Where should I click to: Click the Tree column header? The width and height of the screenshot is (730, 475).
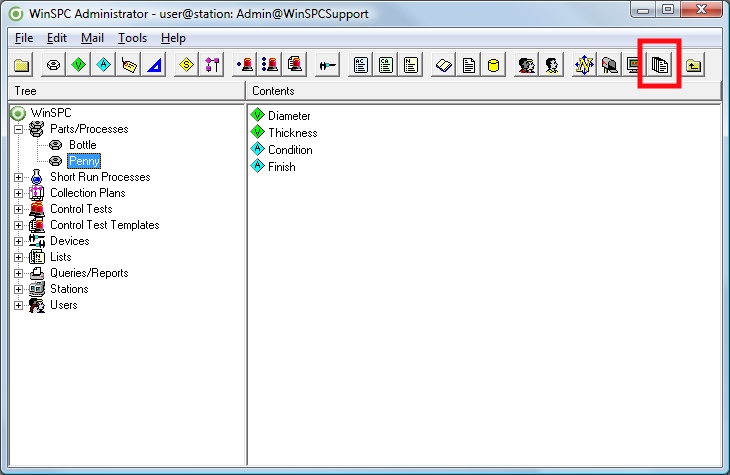(x=126, y=91)
